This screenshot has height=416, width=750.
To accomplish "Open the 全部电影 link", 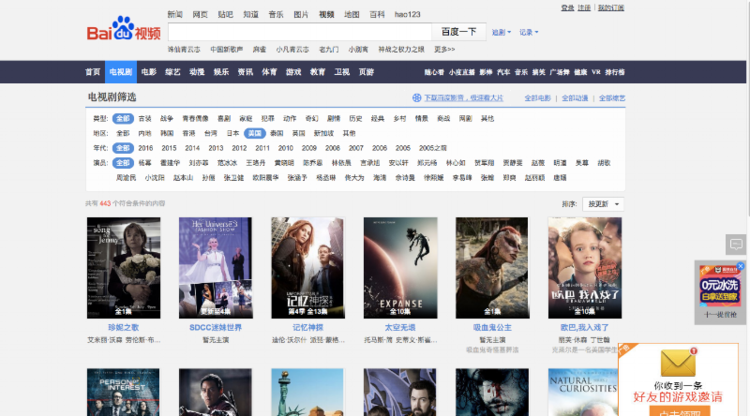I will (538, 98).
